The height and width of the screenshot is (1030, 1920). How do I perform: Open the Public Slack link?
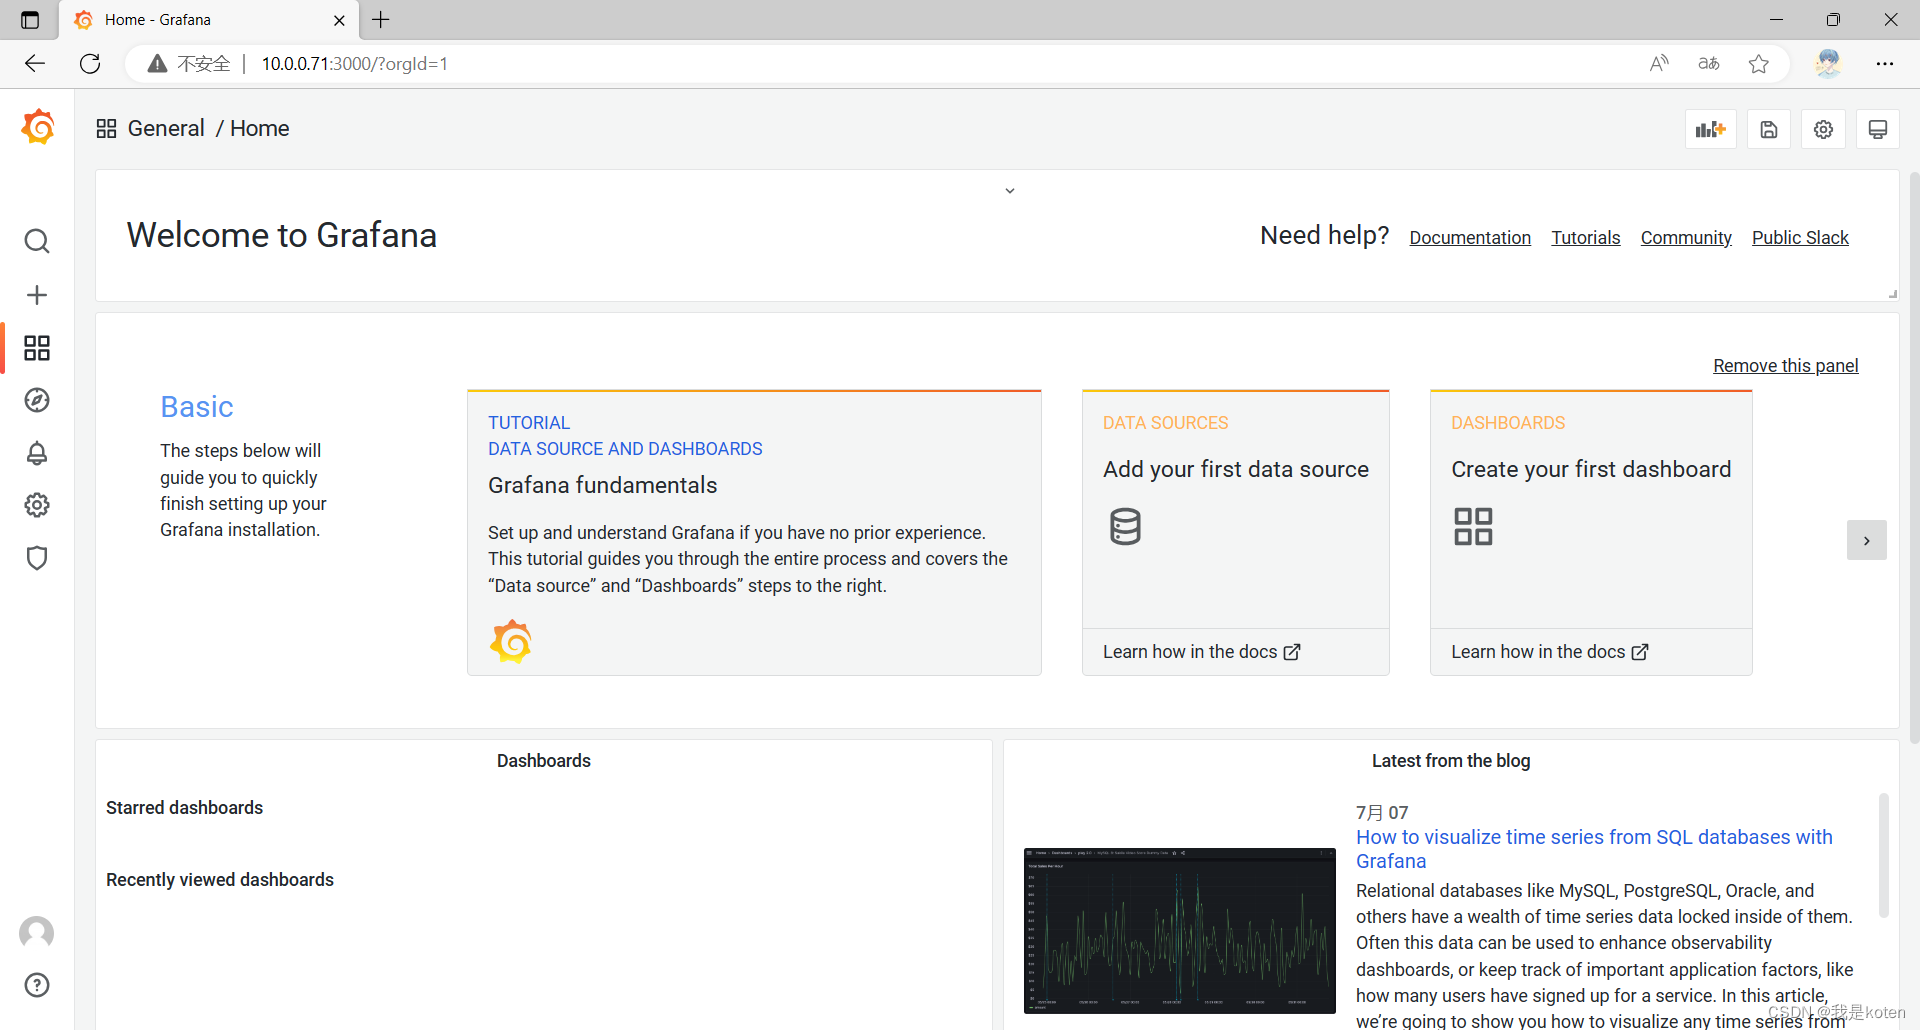click(x=1800, y=238)
